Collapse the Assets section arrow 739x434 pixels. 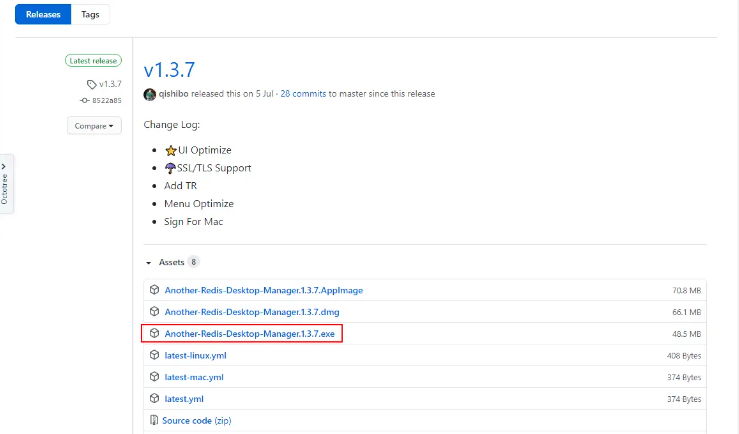pos(148,263)
